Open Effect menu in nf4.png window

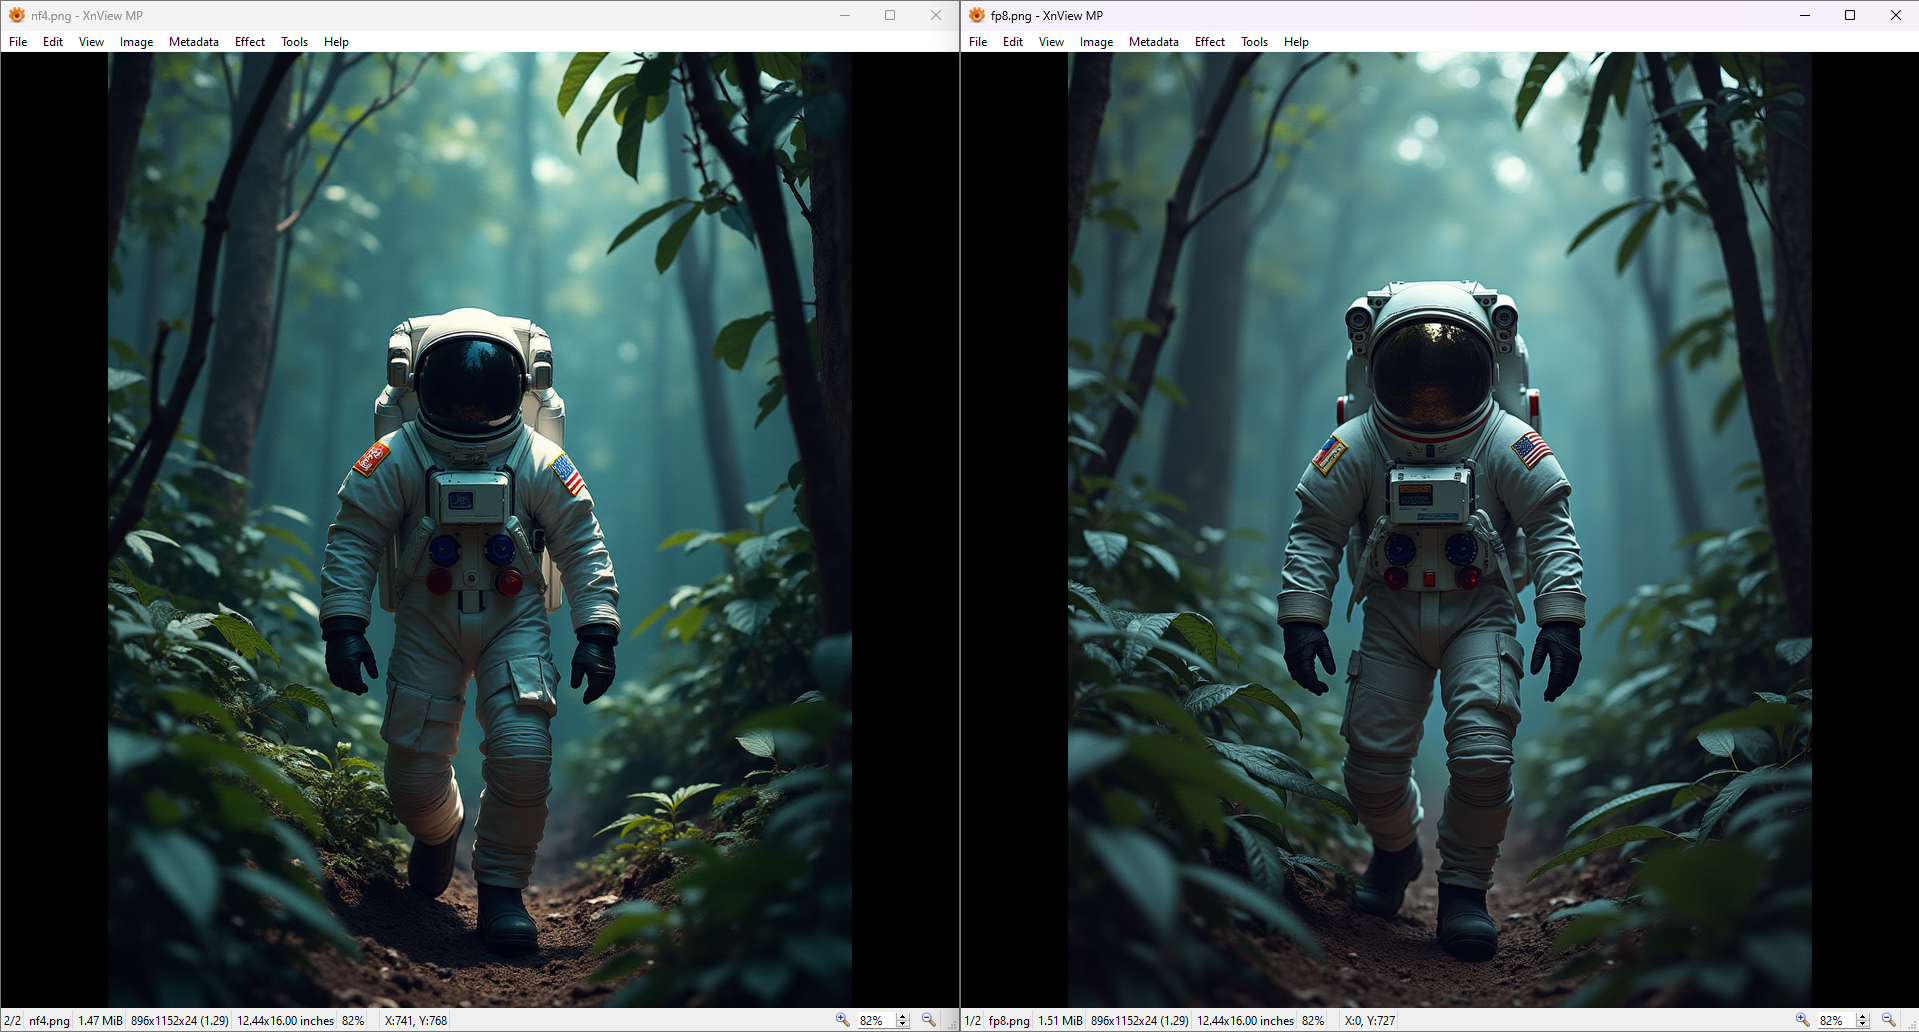point(250,42)
